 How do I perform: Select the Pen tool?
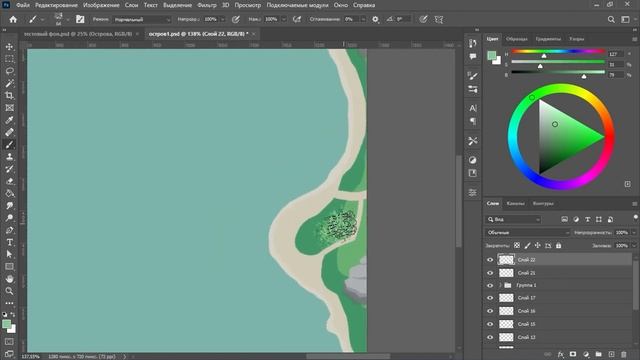pyautogui.click(x=9, y=230)
